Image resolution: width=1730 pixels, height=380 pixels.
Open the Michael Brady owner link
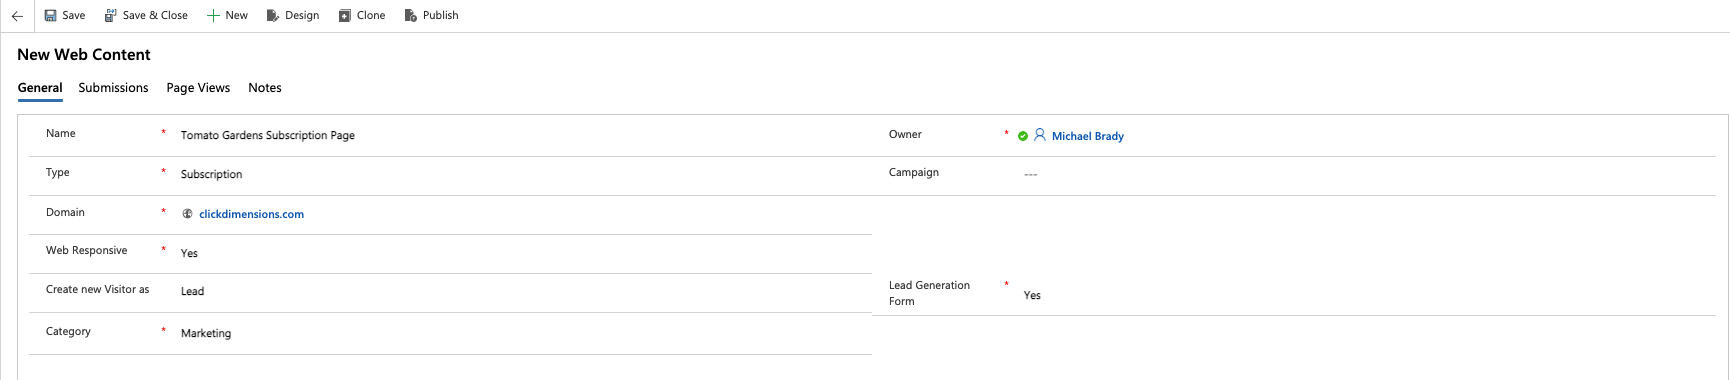(x=1088, y=136)
